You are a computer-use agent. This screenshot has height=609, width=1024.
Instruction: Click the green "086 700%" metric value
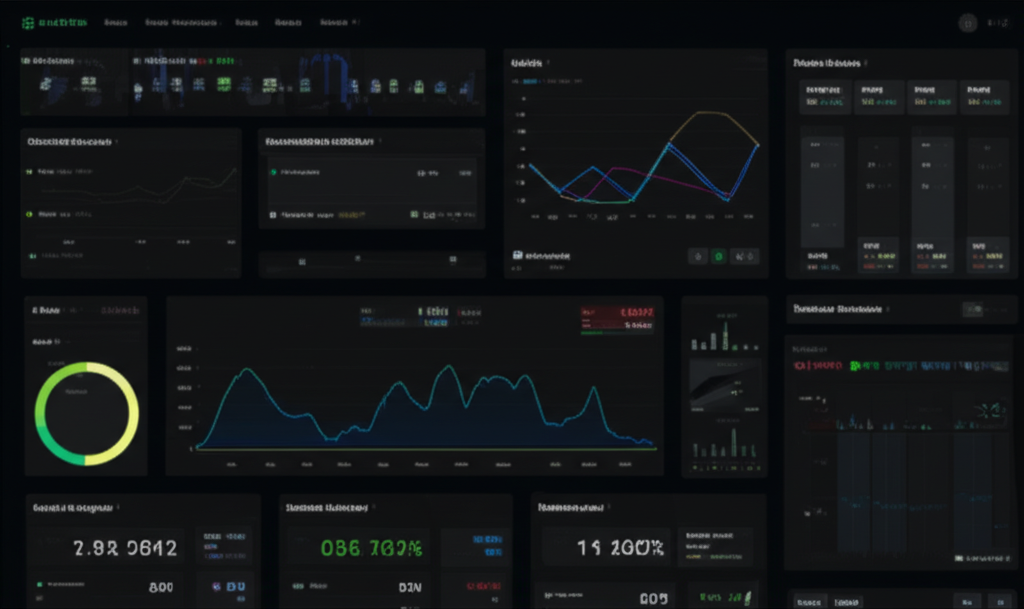tap(371, 548)
